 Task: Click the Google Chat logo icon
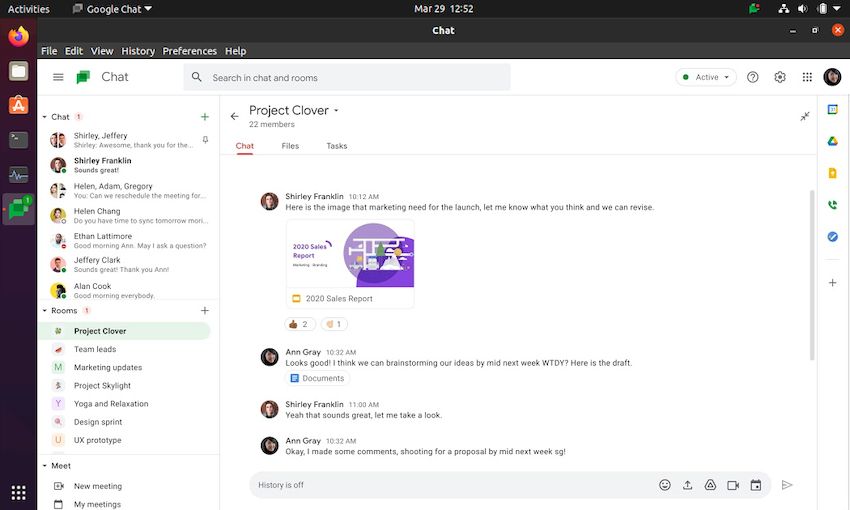click(83, 77)
